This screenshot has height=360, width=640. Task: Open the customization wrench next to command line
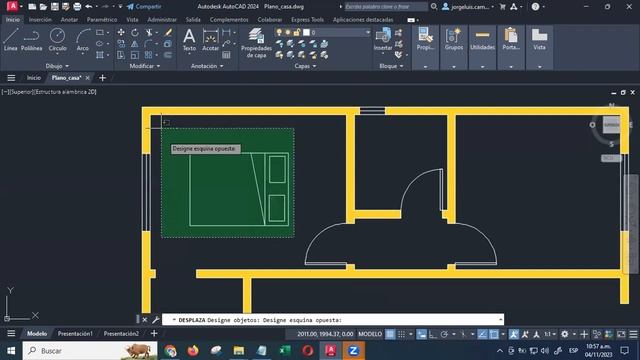pos(155,320)
